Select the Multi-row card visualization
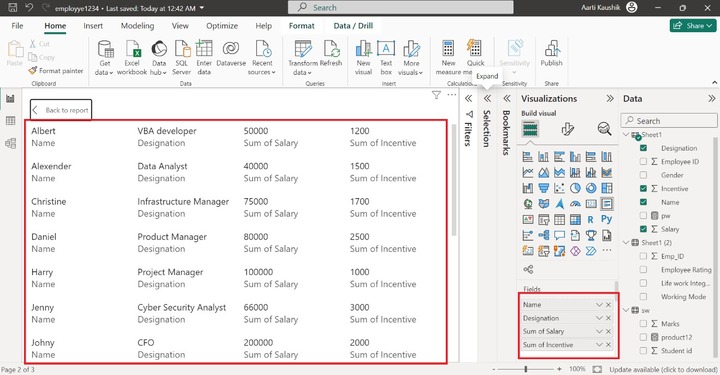The height and width of the screenshot is (375, 720). coord(607,203)
